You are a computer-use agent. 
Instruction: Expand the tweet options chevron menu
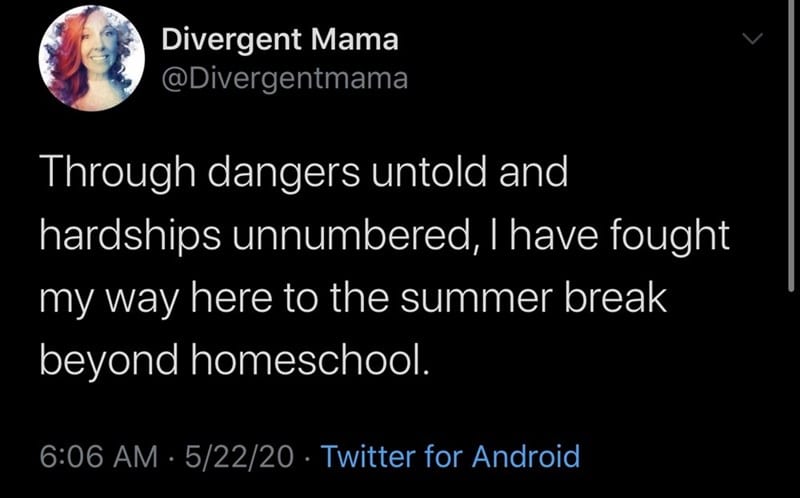click(753, 39)
